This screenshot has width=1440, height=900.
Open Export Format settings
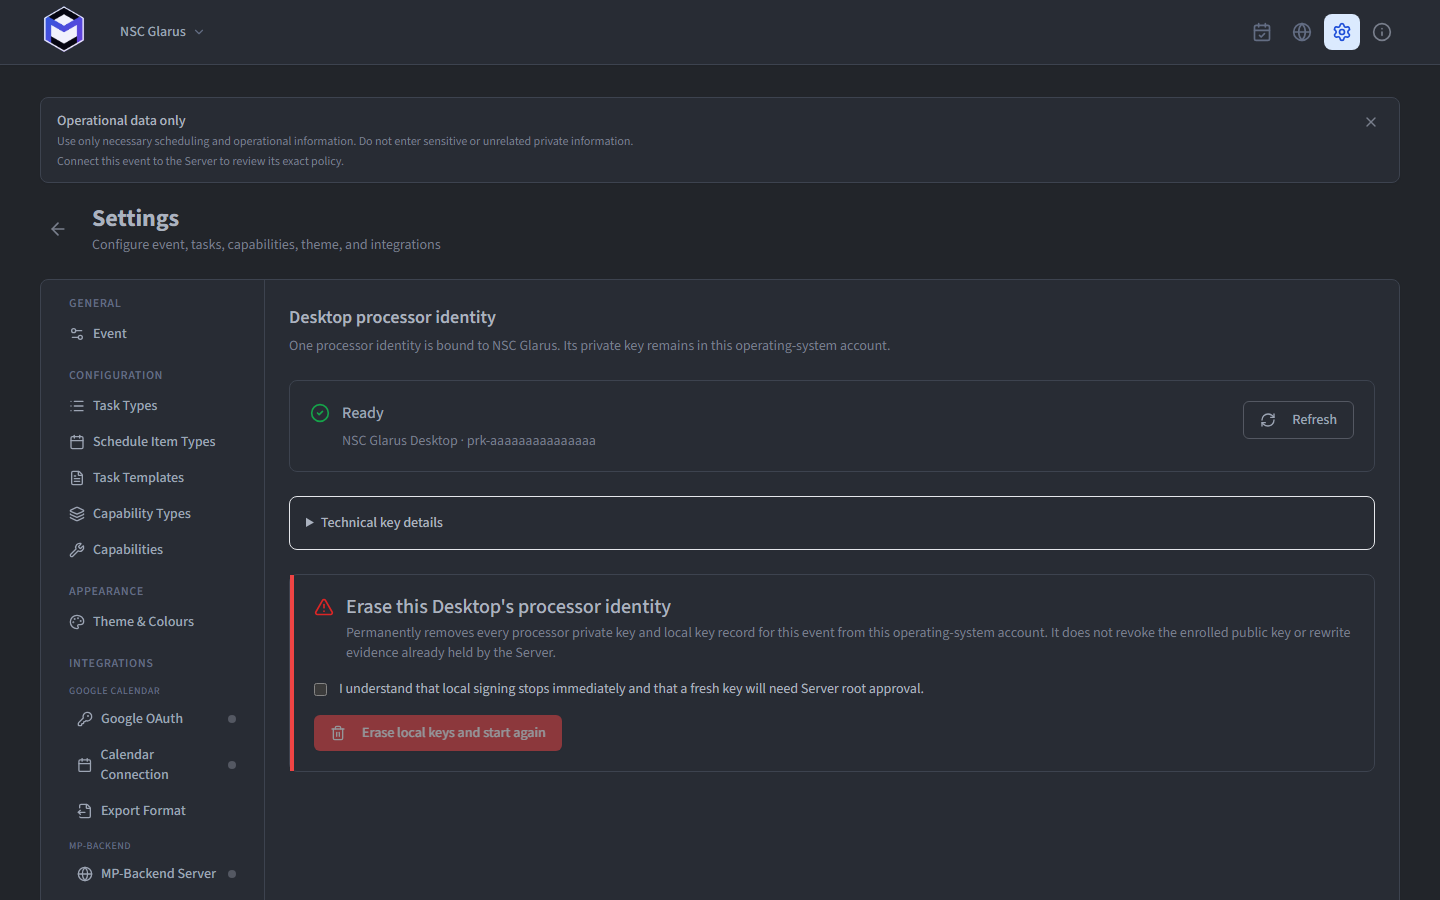(x=156, y=811)
